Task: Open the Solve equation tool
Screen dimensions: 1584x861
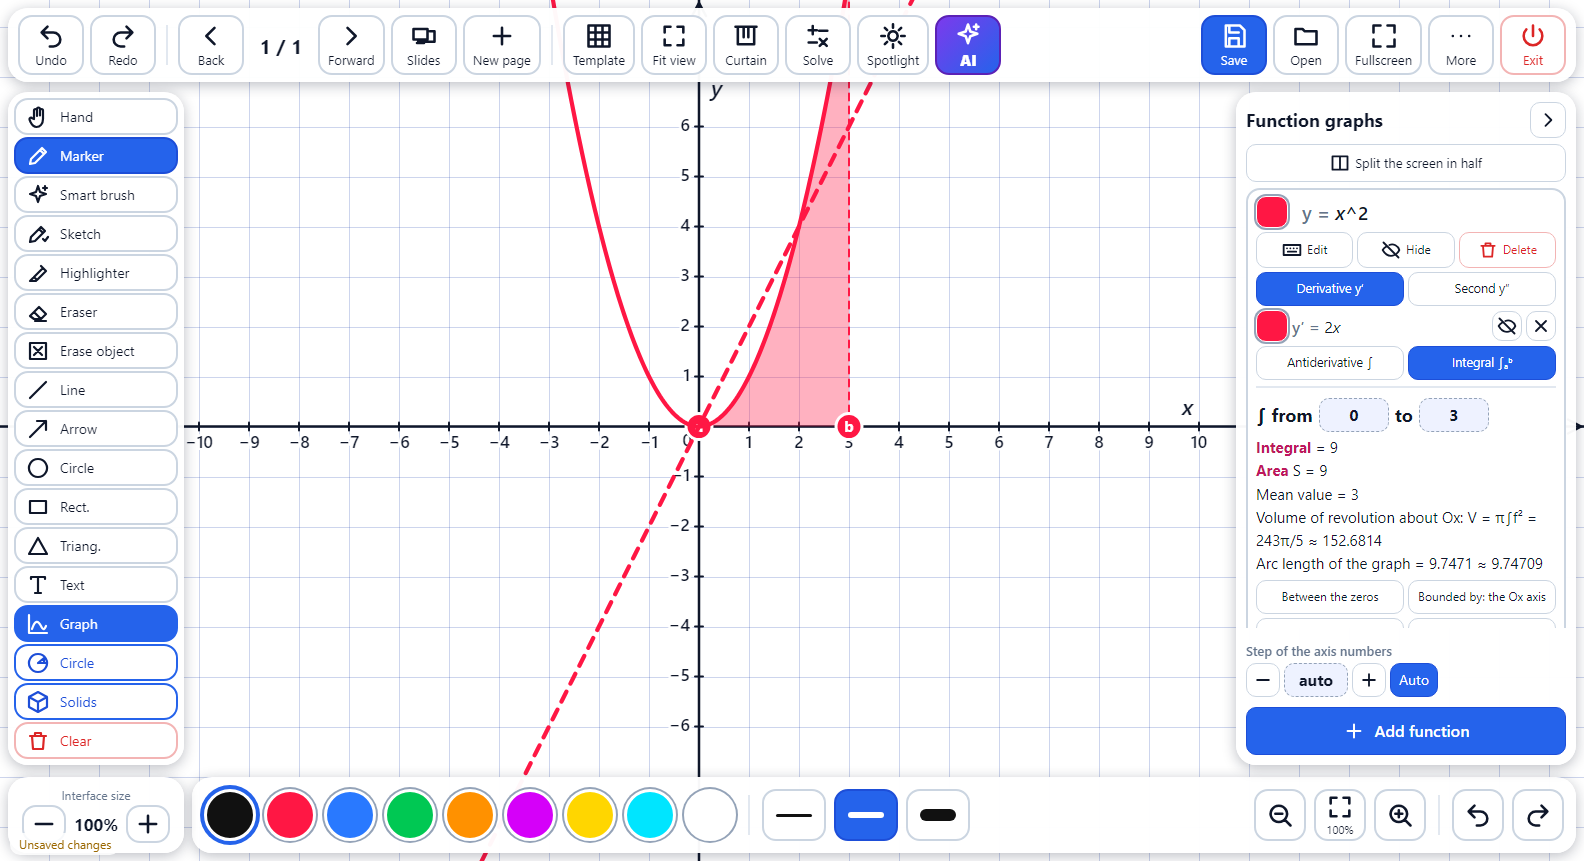Action: click(x=818, y=45)
